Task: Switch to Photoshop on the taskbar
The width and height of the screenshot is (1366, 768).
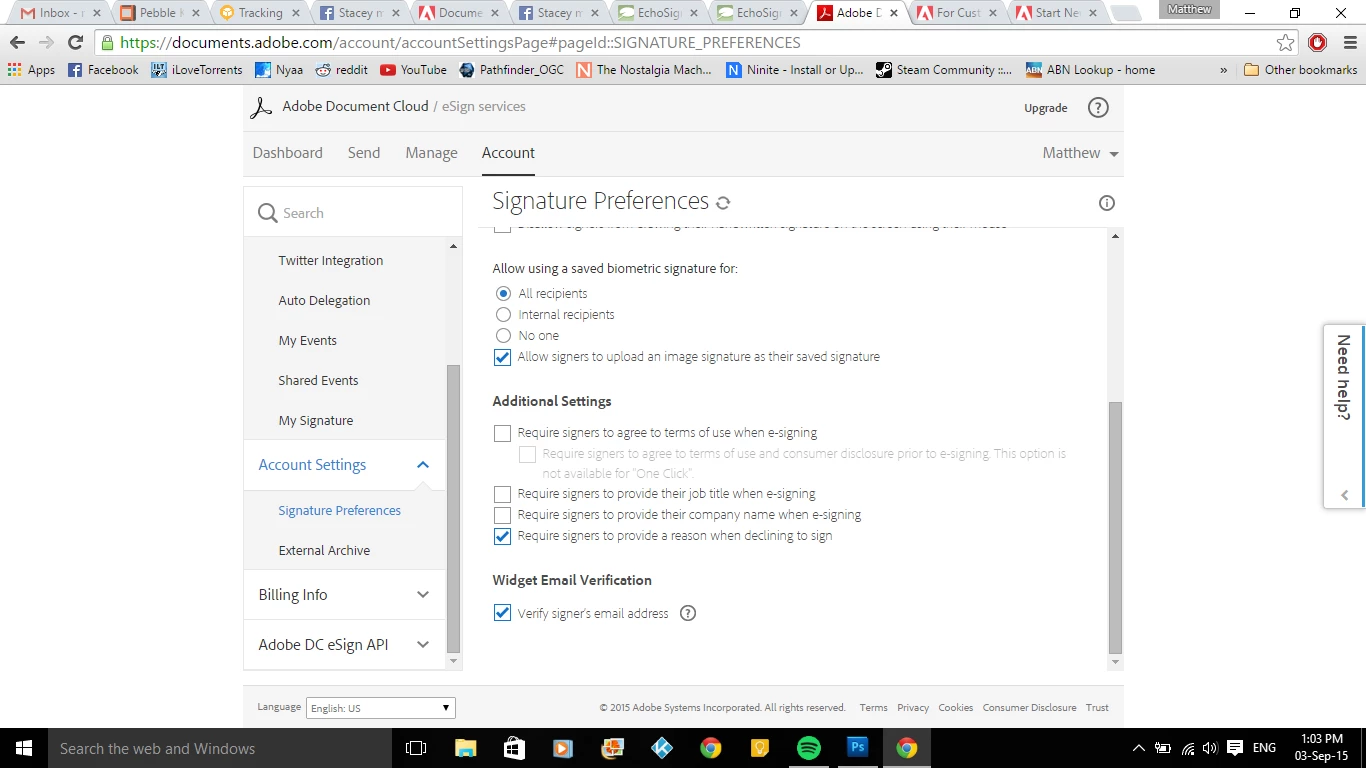Action: point(857,748)
